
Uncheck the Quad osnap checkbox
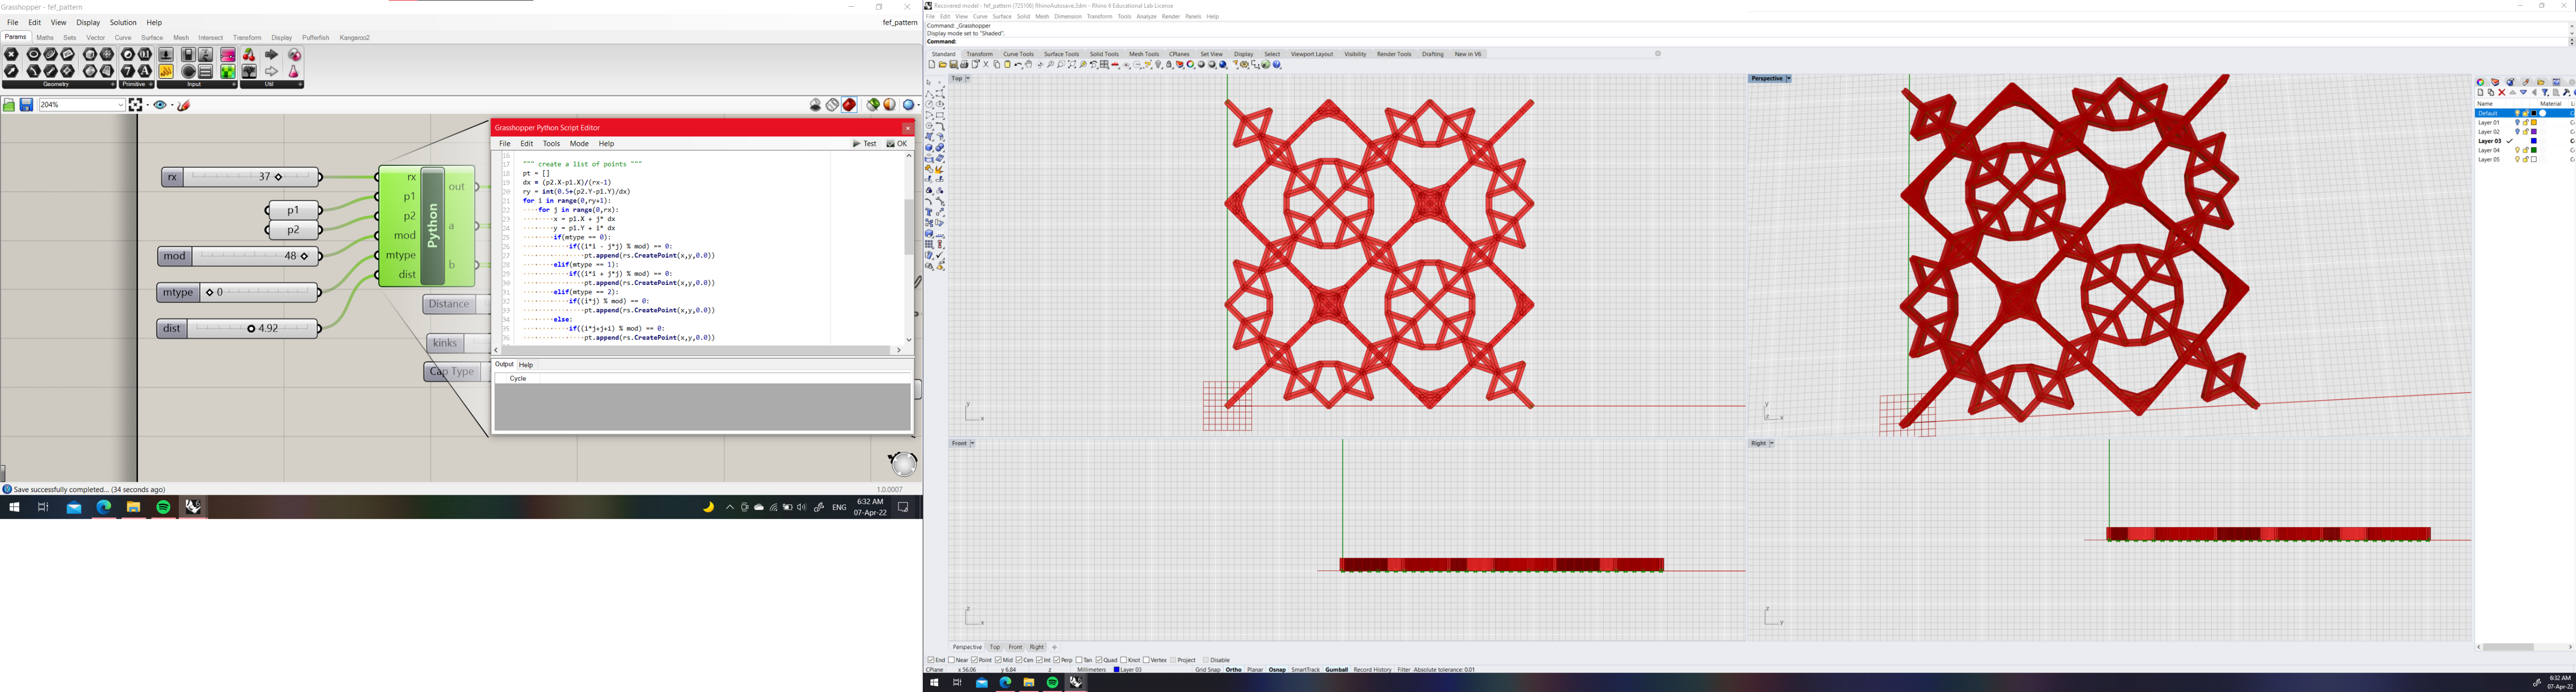click(1099, 660)
